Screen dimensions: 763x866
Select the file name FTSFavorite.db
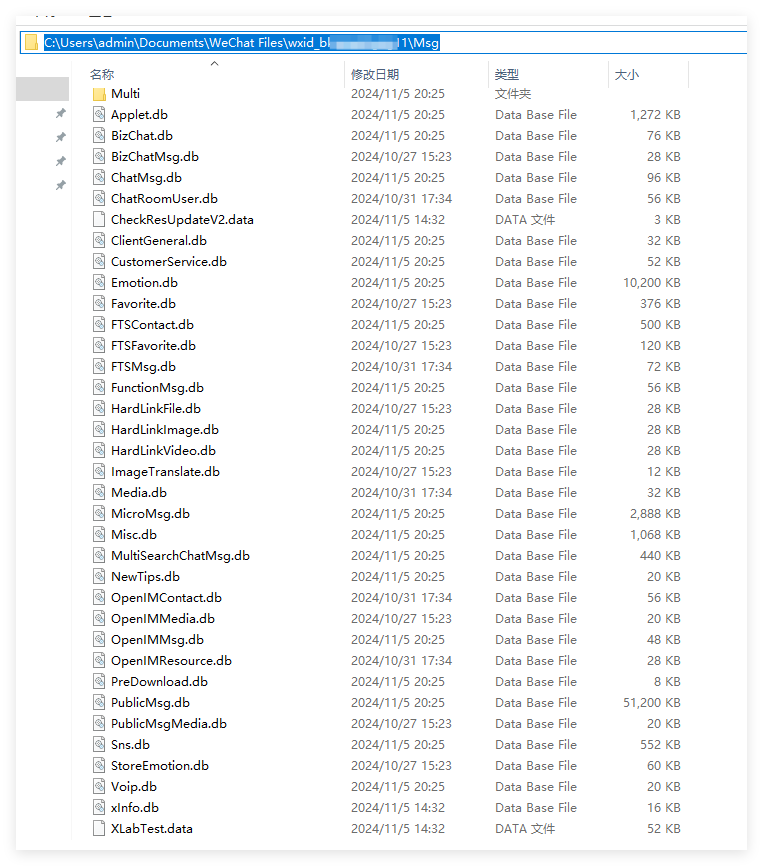click(153, 346)
